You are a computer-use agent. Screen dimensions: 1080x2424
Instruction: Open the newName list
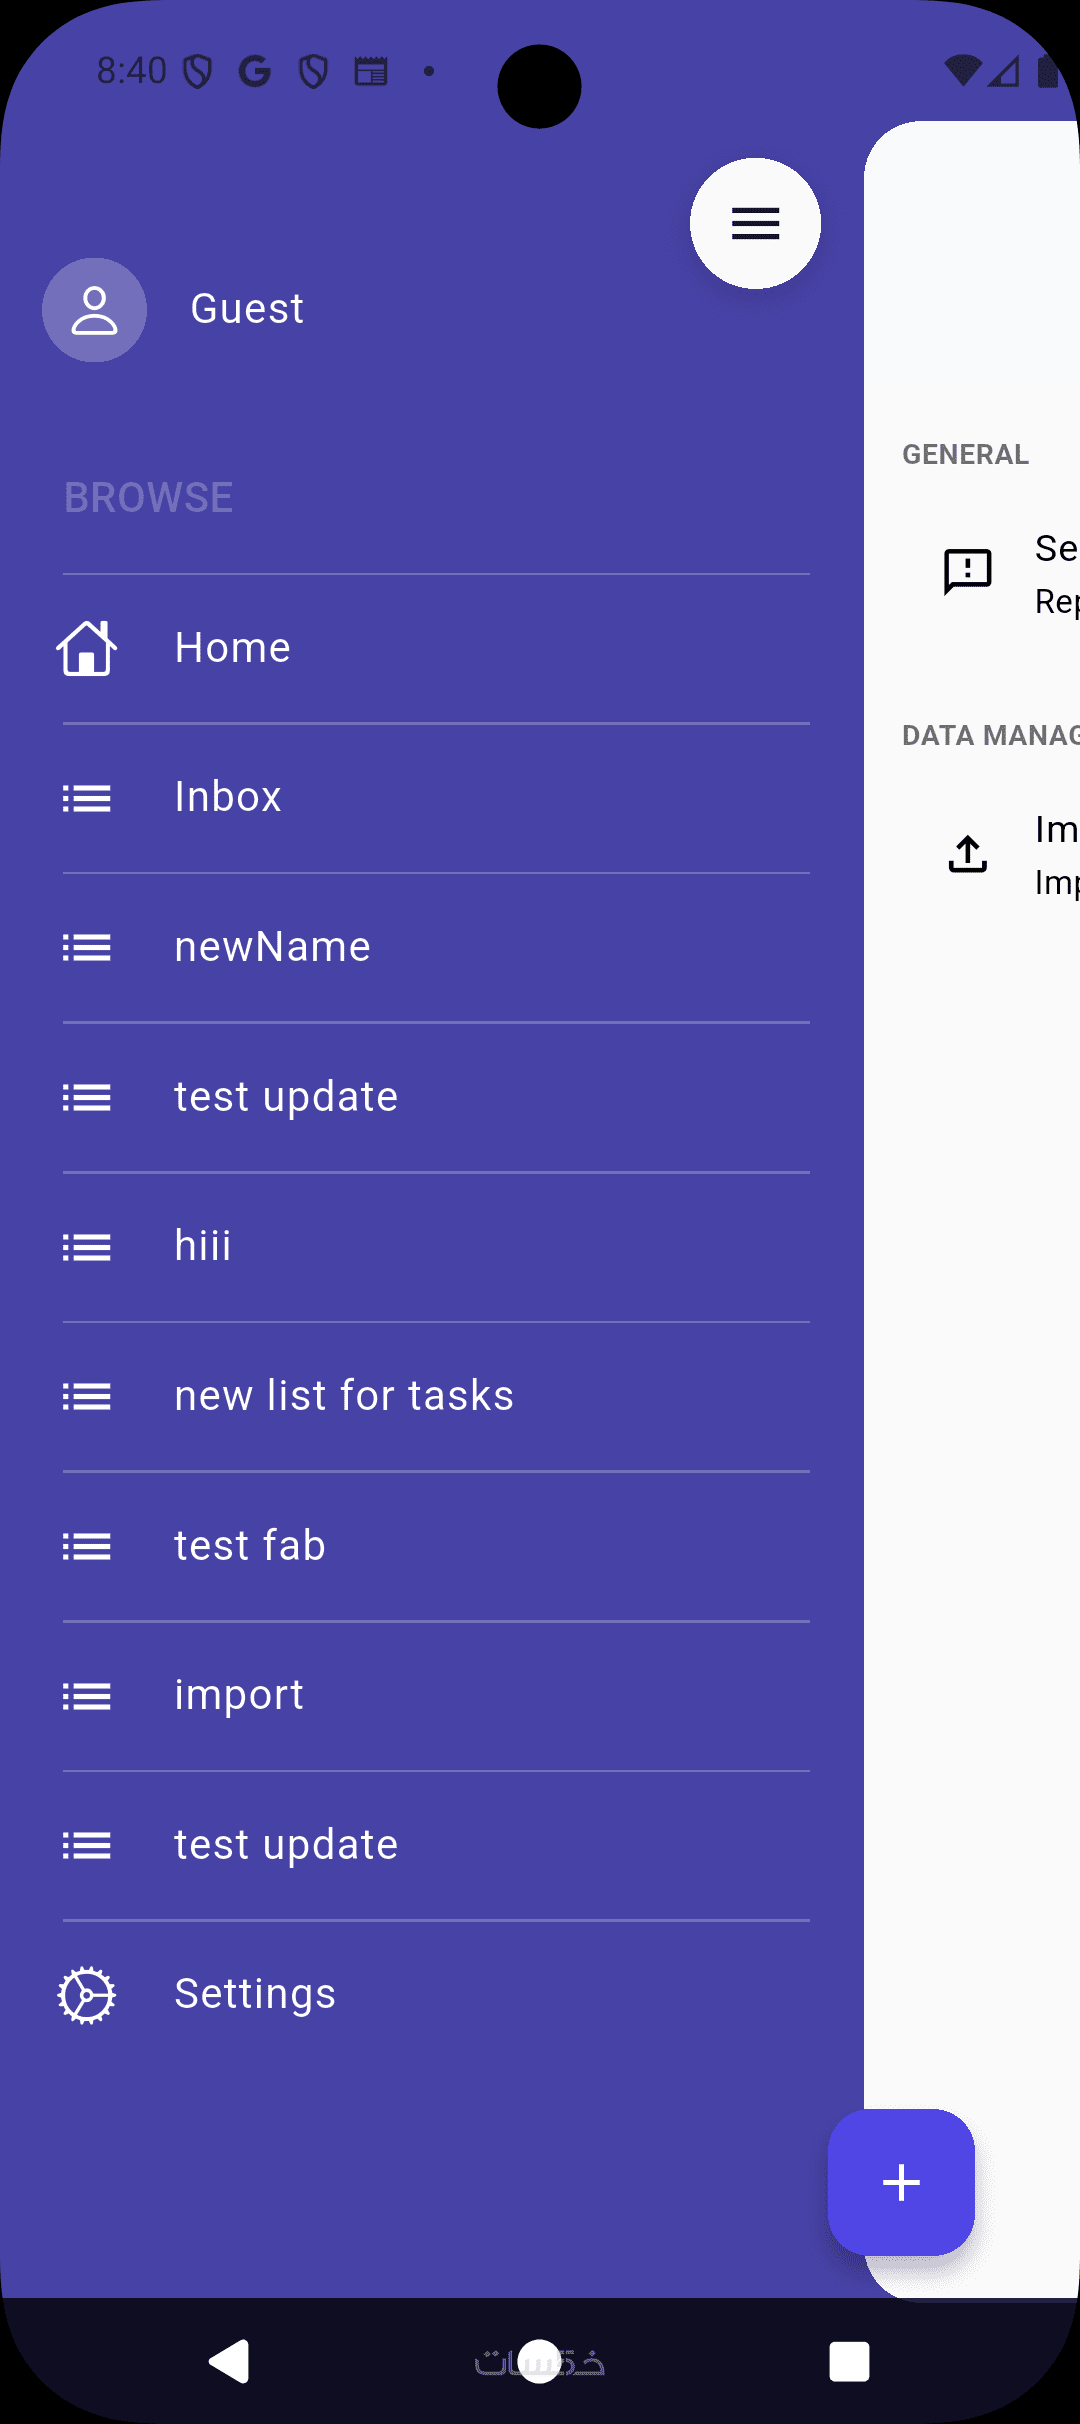point(272,947)
